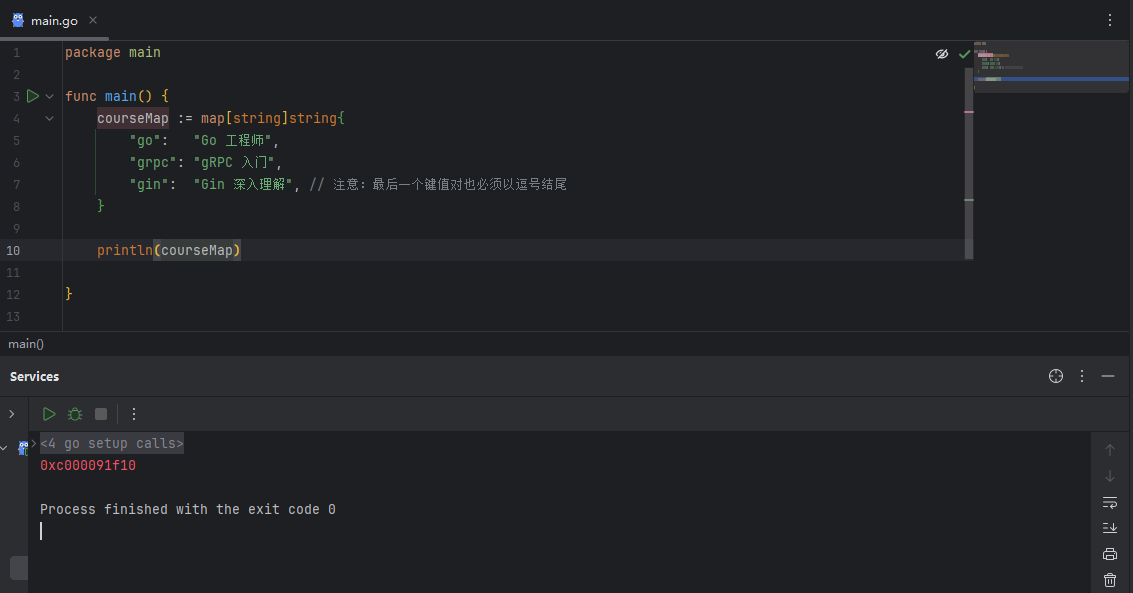Collapse the main function fold arrow
Viewport: 1133px width, 593px height.
(49, 96)
